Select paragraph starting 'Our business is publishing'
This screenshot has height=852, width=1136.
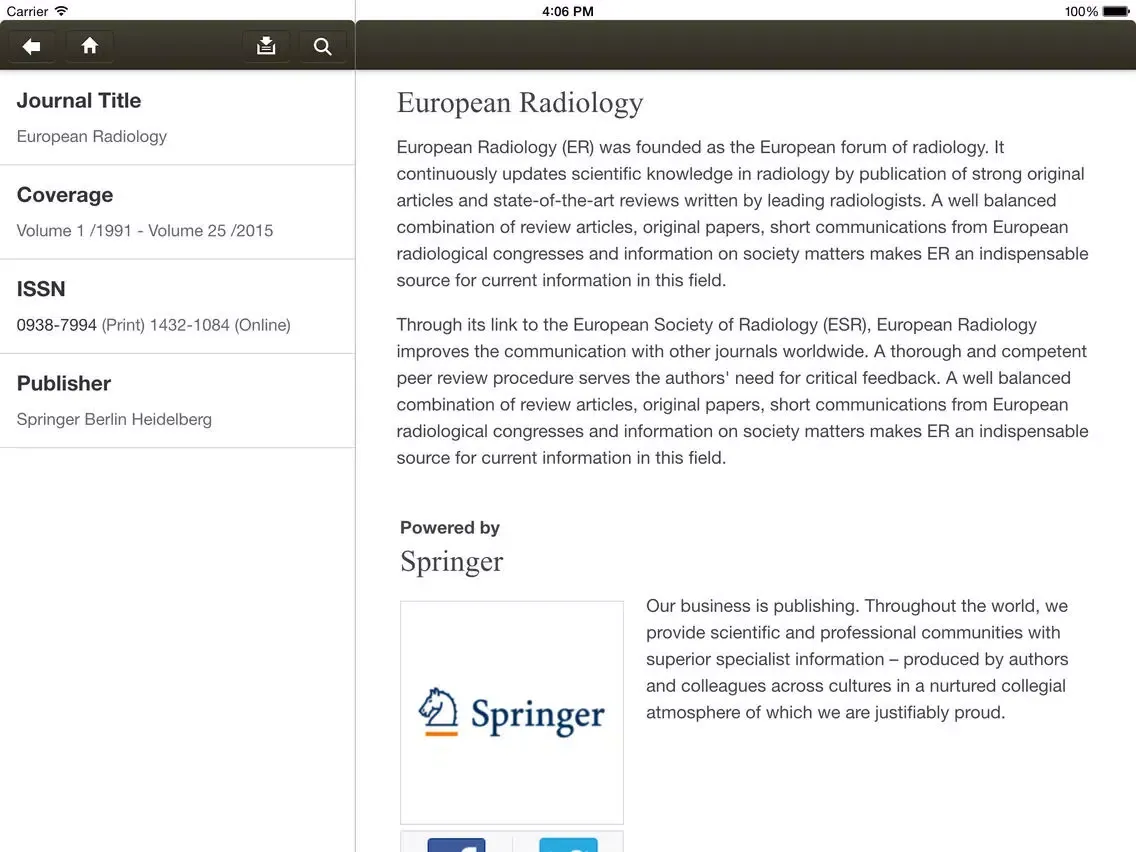(858, 659)
